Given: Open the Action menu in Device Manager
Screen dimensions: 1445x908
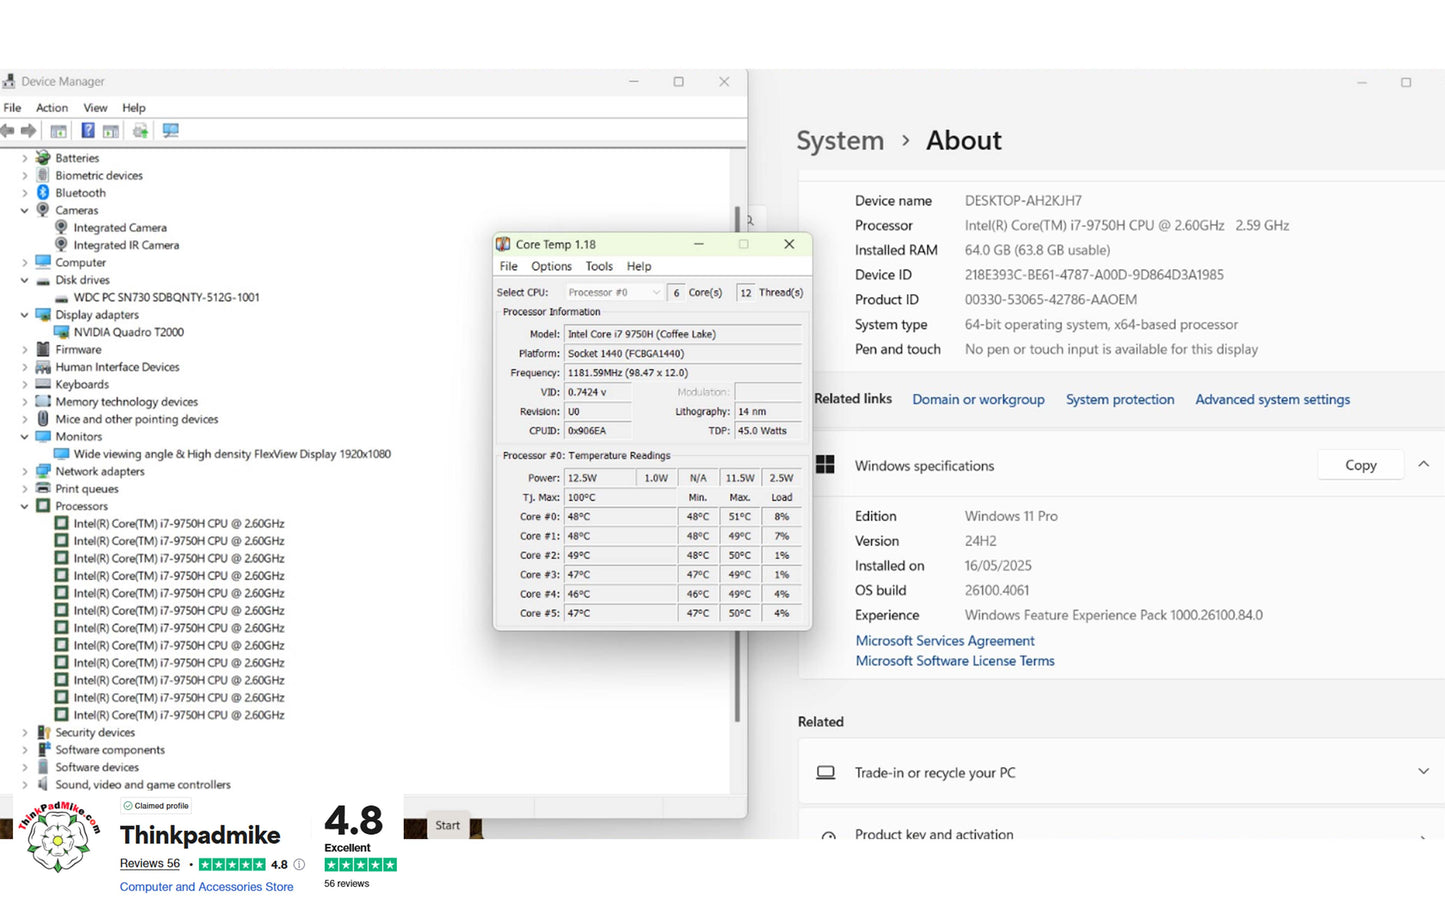Looking at the screenshot, I should click(52, 108).
